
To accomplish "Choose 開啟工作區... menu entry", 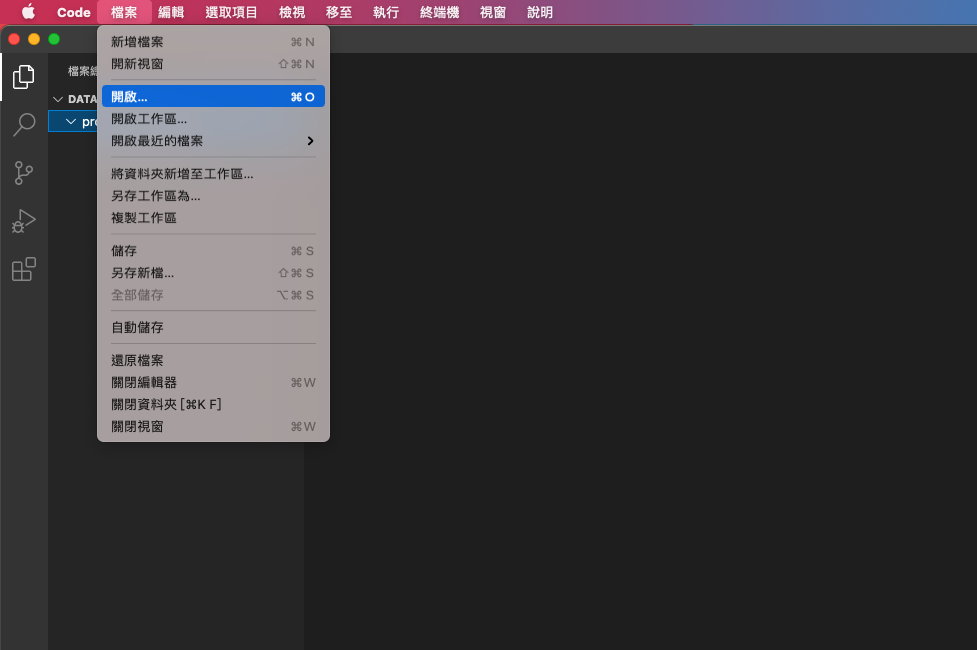I will (x=213, y=118).
